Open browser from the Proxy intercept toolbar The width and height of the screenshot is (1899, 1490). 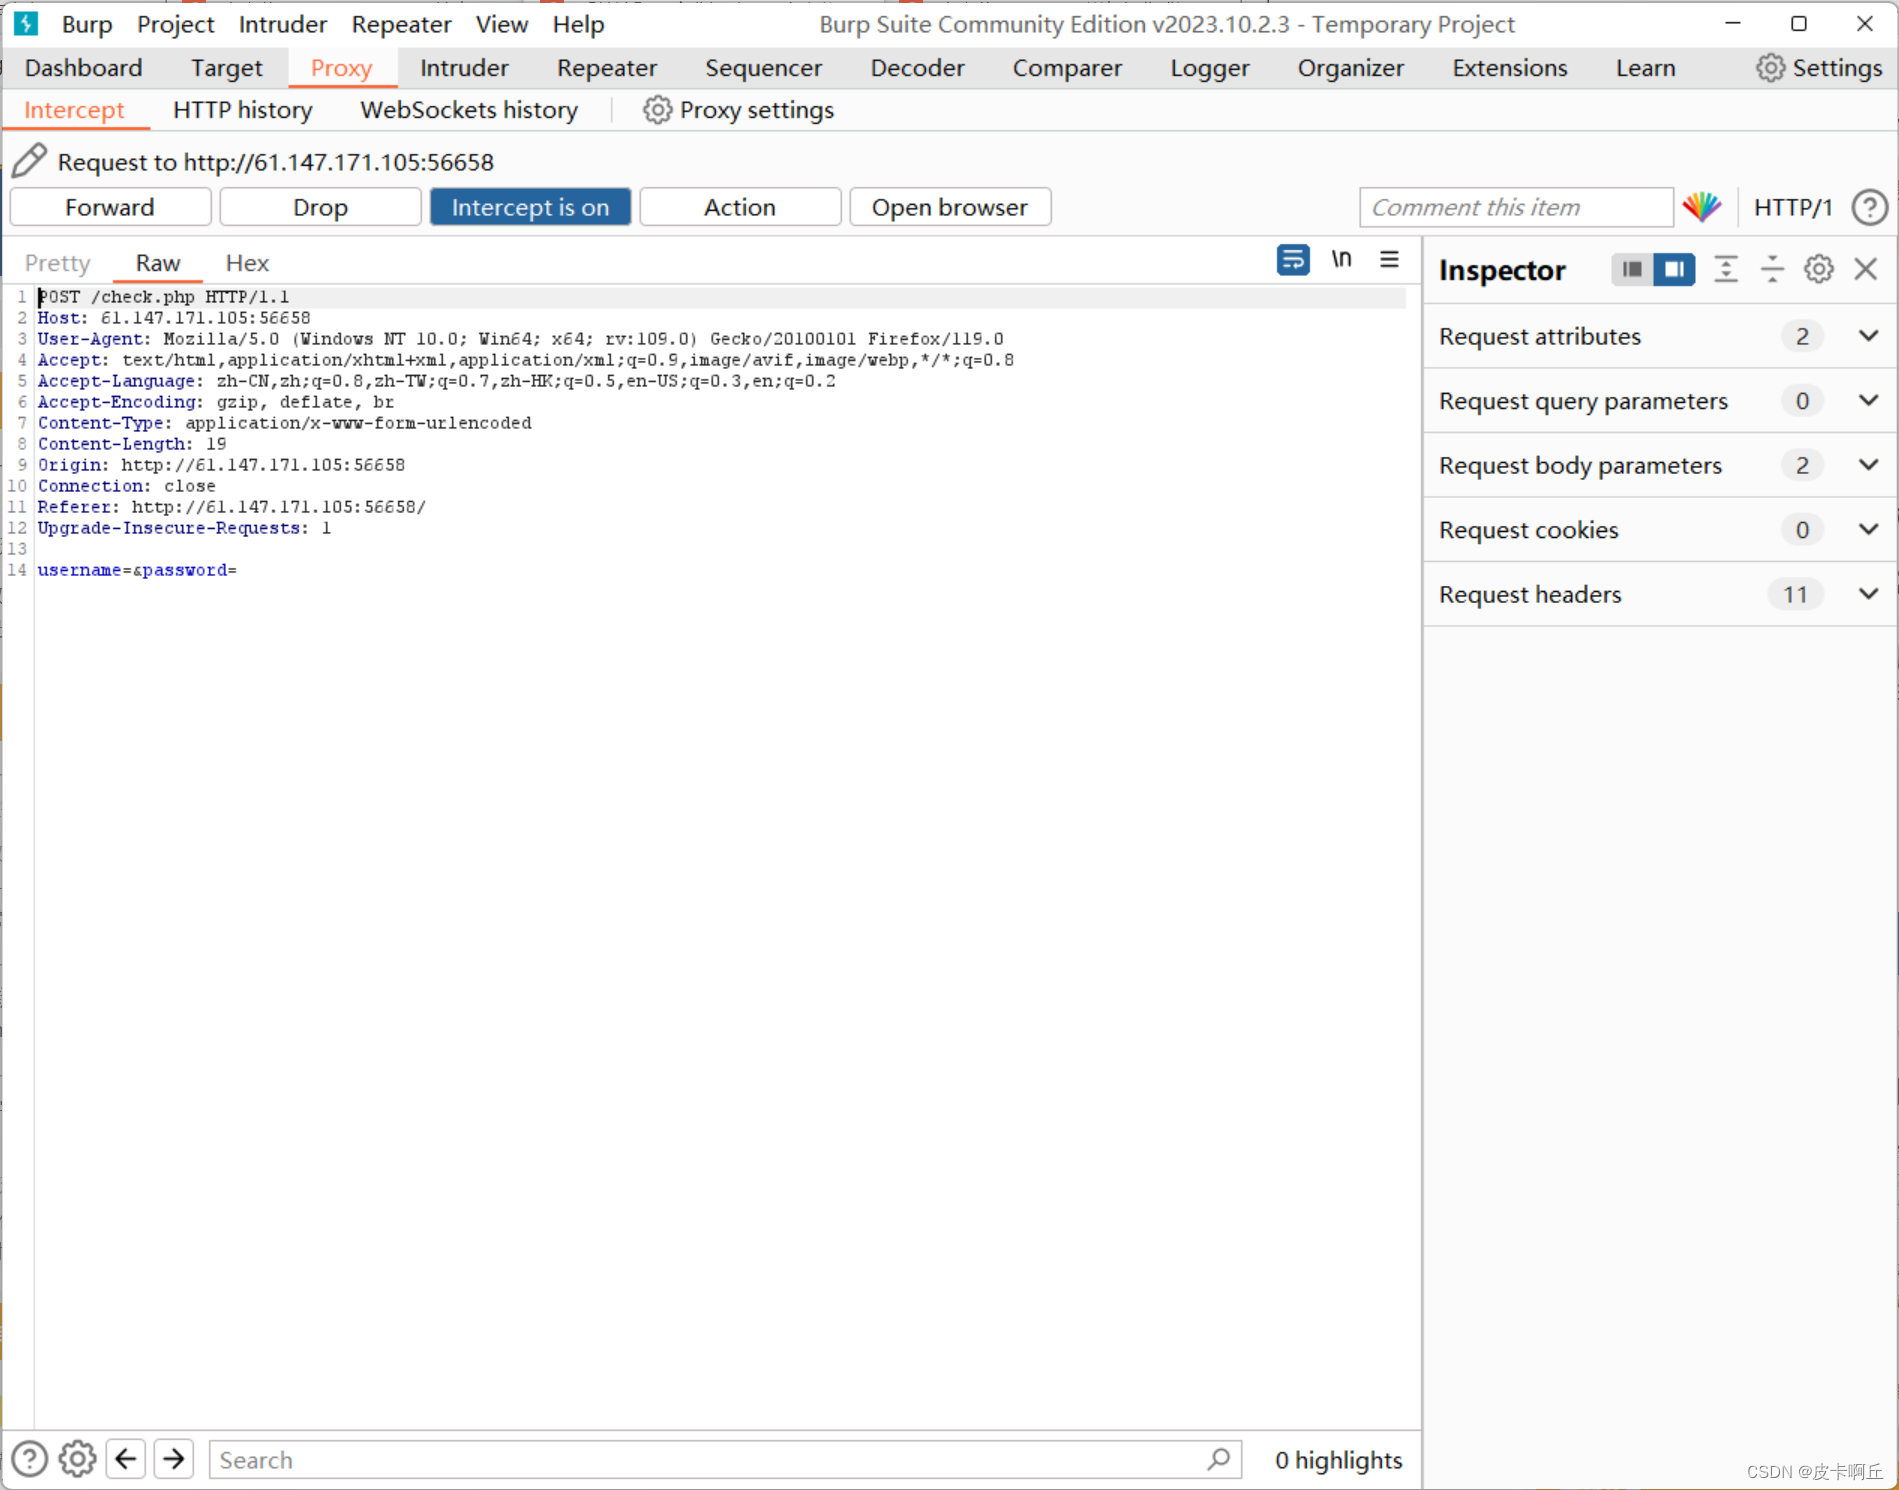pyautogui.click(x=949, y=207)
